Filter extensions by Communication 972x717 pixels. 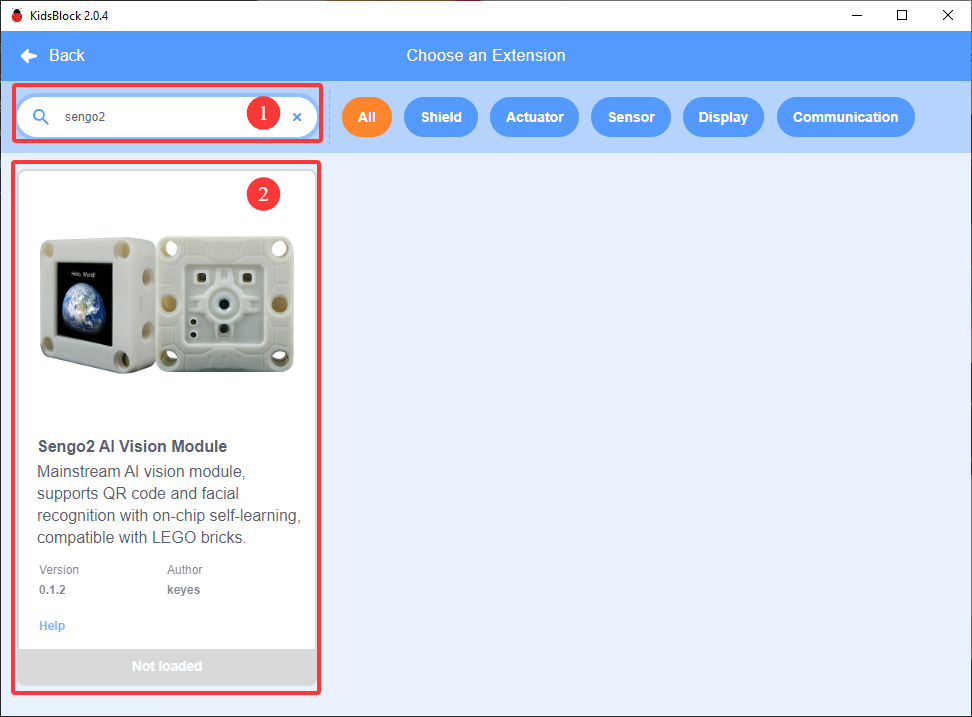click(845, 117)
